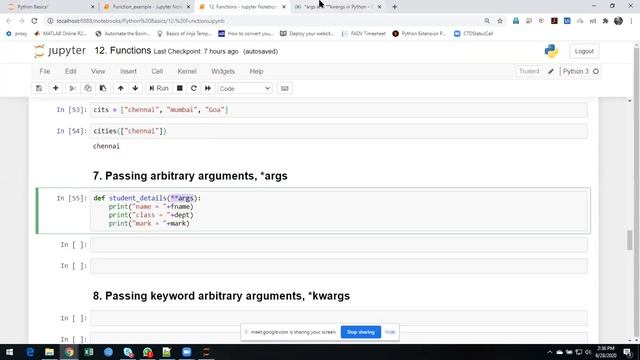This screenshot has width=640, height=360.
Task: Go back in browser history
Action: pos(9,21)
